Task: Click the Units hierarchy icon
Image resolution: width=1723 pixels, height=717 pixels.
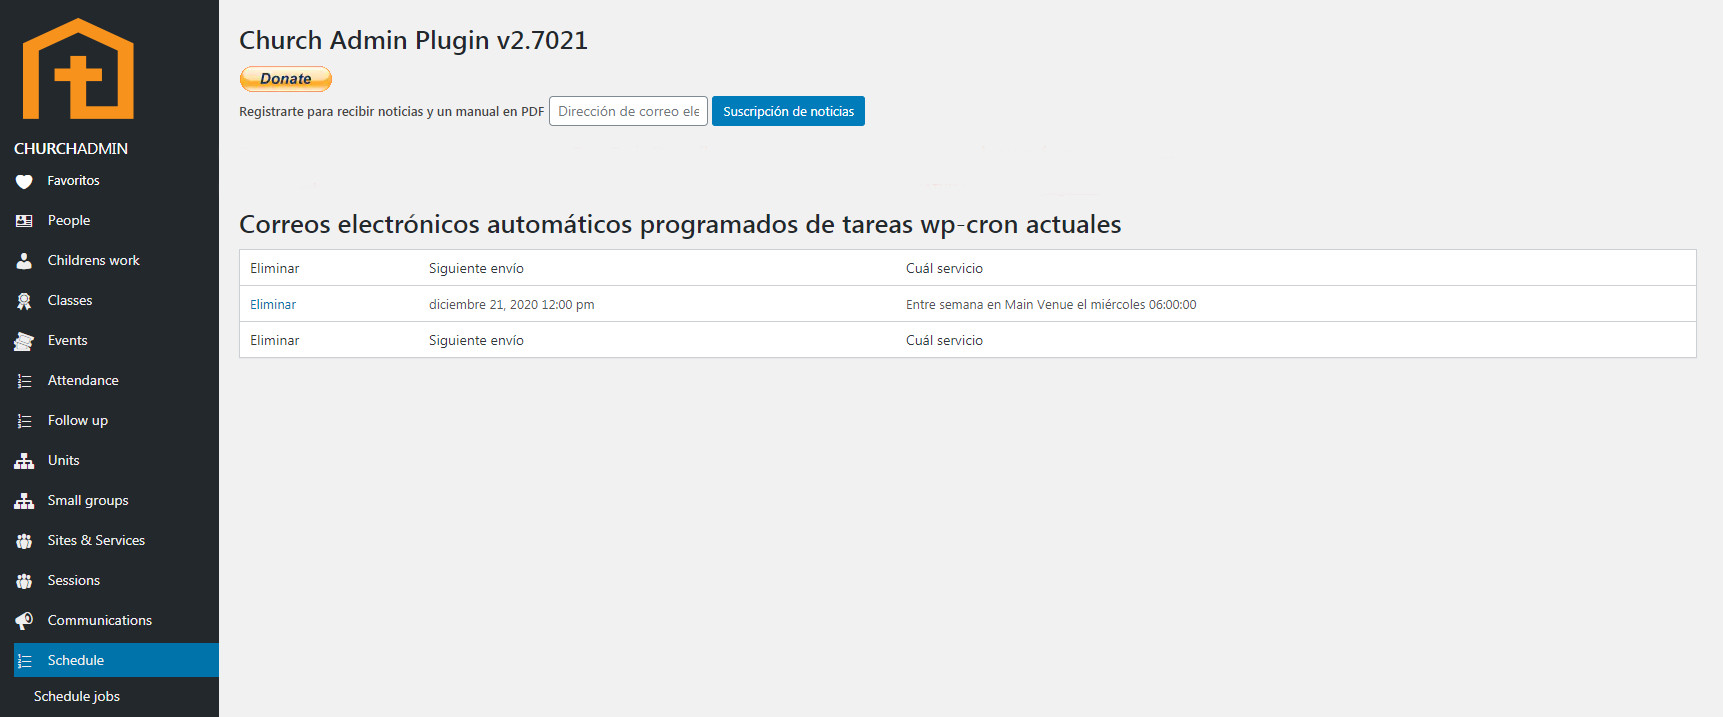Action: [x=24, y=461]
